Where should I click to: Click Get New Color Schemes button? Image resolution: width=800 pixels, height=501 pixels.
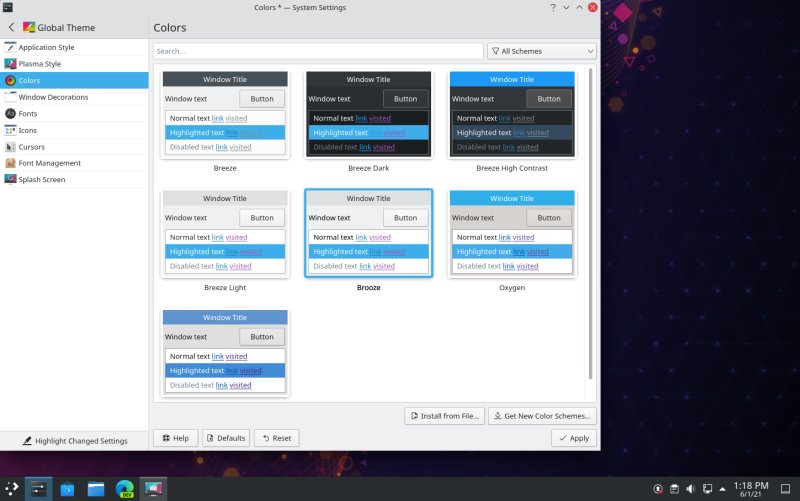pyautogui.click(x=542, y=416)
